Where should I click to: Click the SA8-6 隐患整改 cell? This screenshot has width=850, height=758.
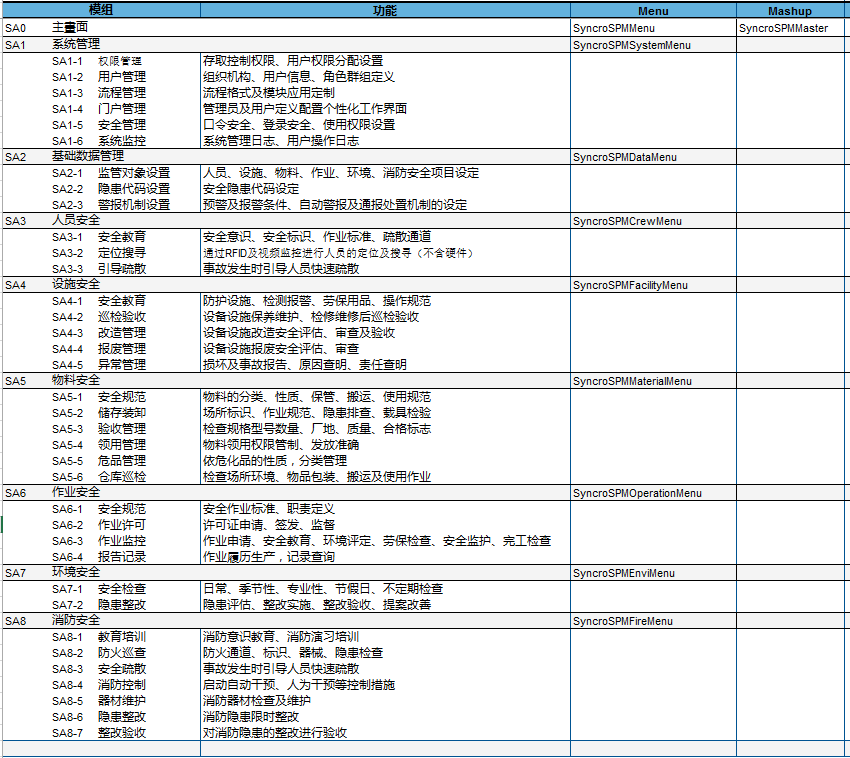pyautogui.click(x=101, y=717)
